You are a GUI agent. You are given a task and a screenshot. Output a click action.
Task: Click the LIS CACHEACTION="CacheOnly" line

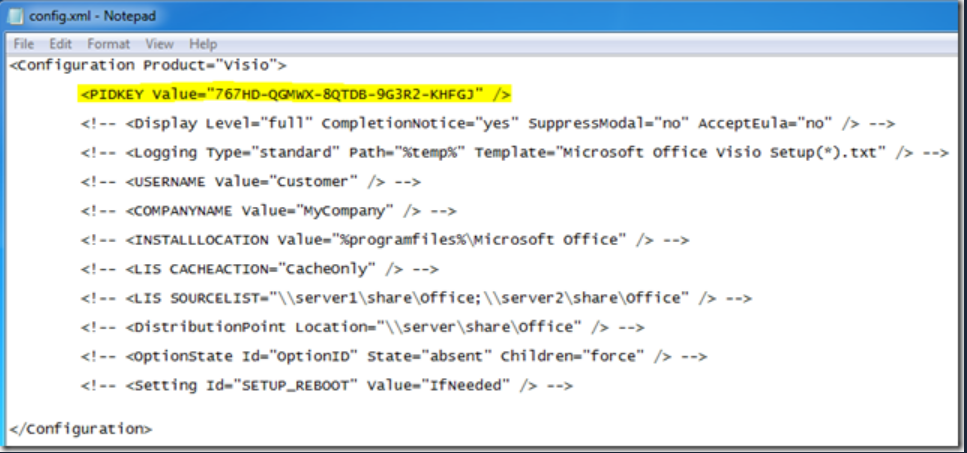(260, 269)
